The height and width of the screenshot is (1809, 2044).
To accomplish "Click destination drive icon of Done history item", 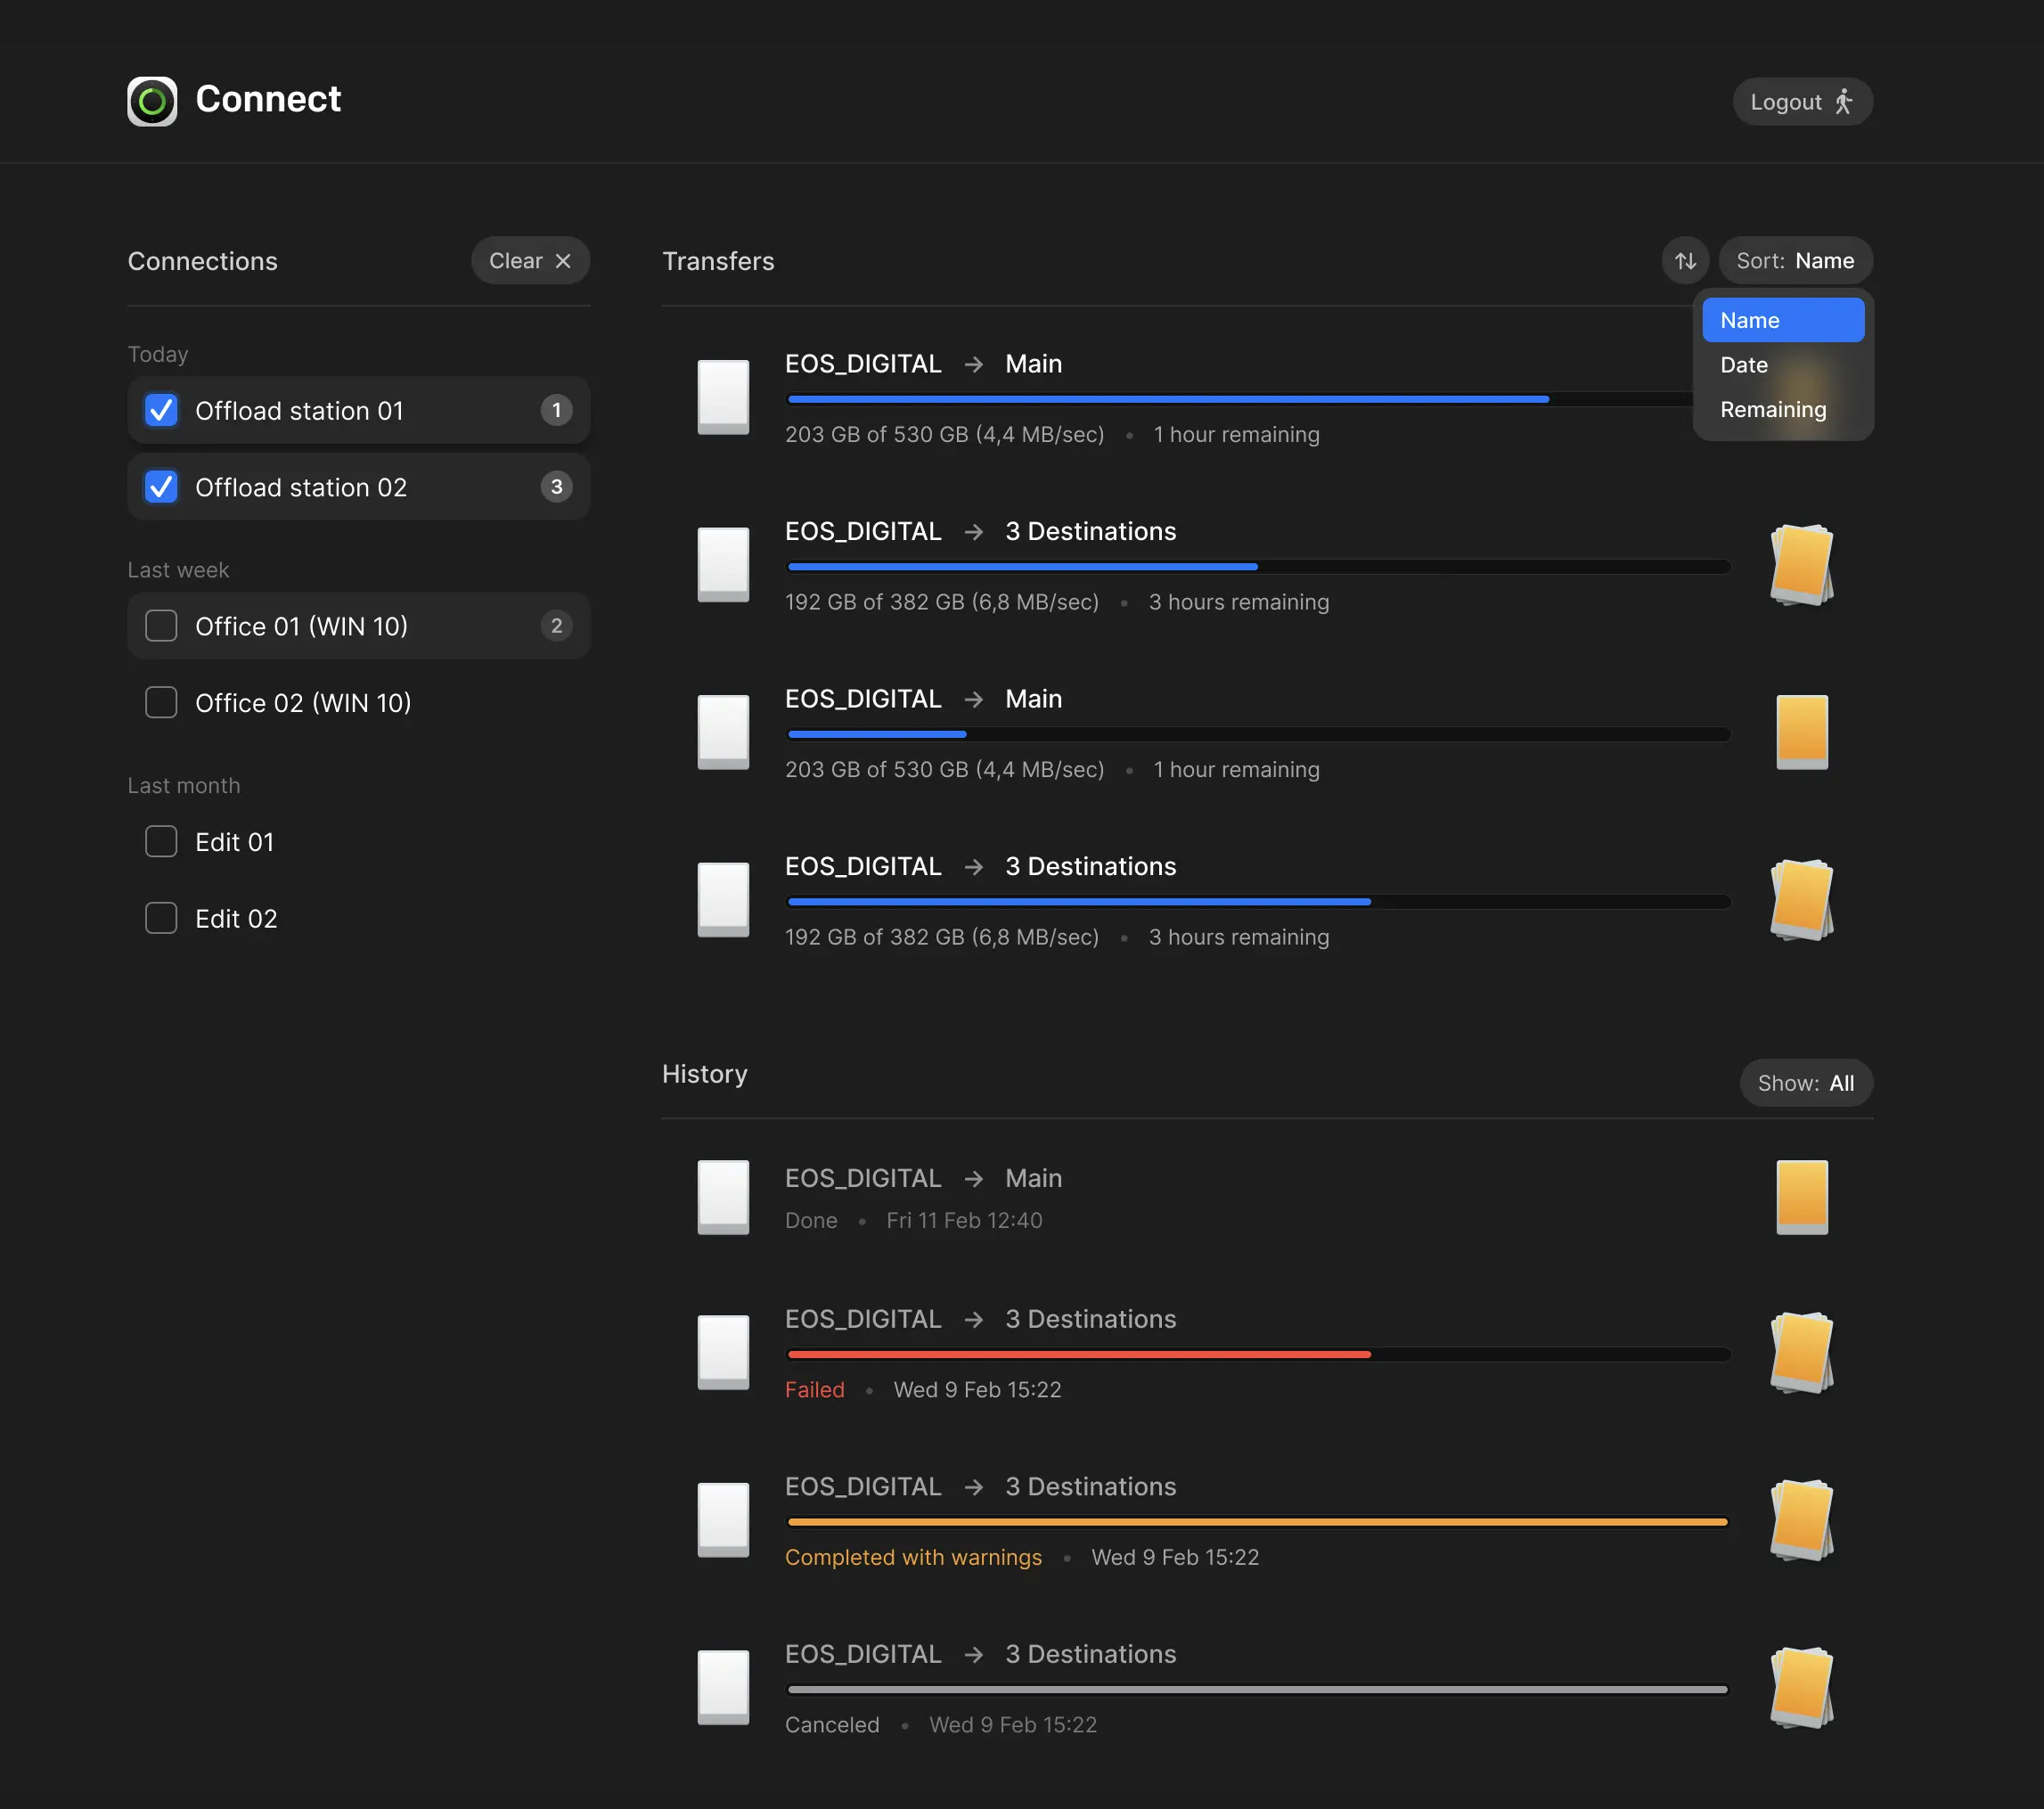I will coord(1801,1197).
